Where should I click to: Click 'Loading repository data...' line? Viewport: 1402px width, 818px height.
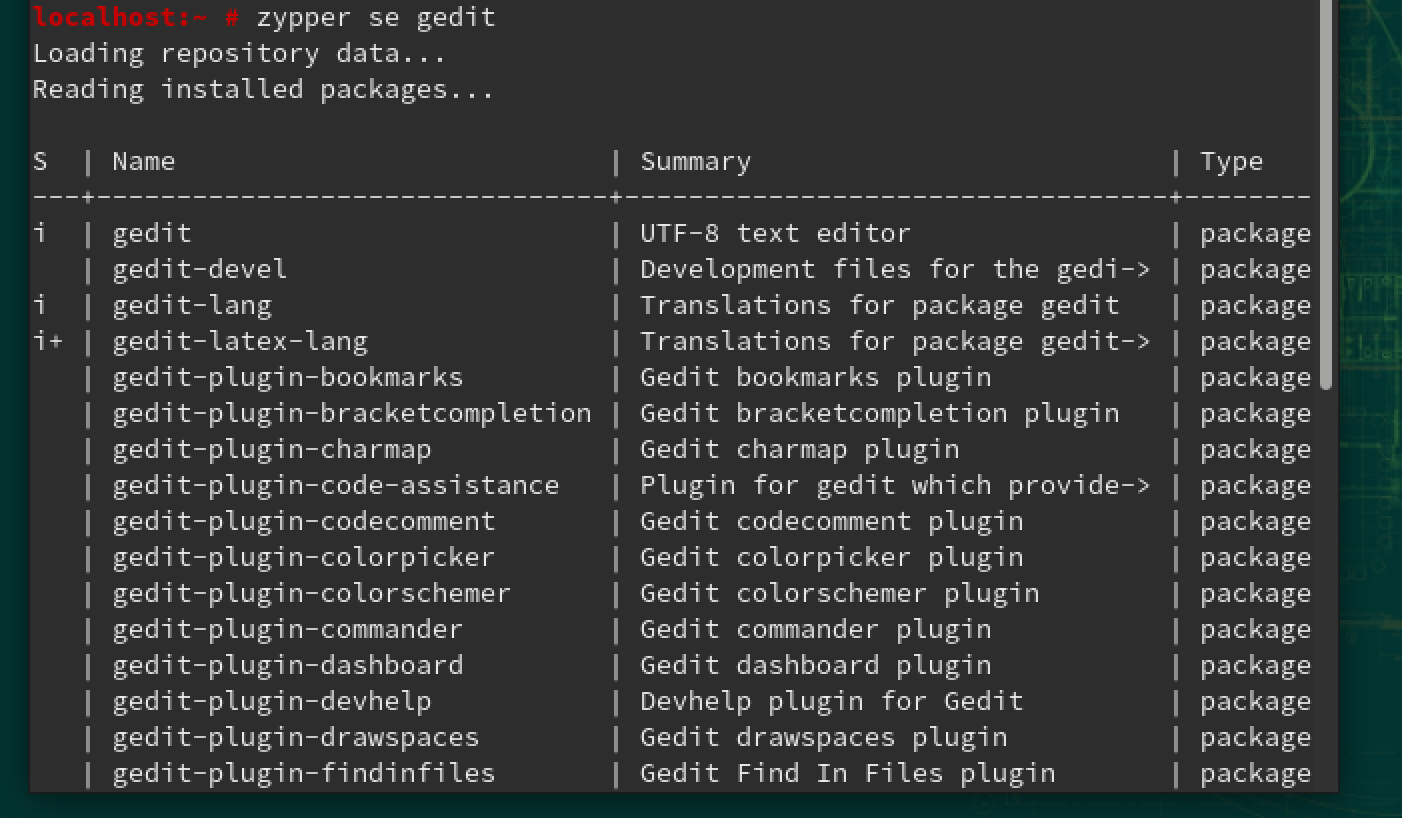coord(240,54)
